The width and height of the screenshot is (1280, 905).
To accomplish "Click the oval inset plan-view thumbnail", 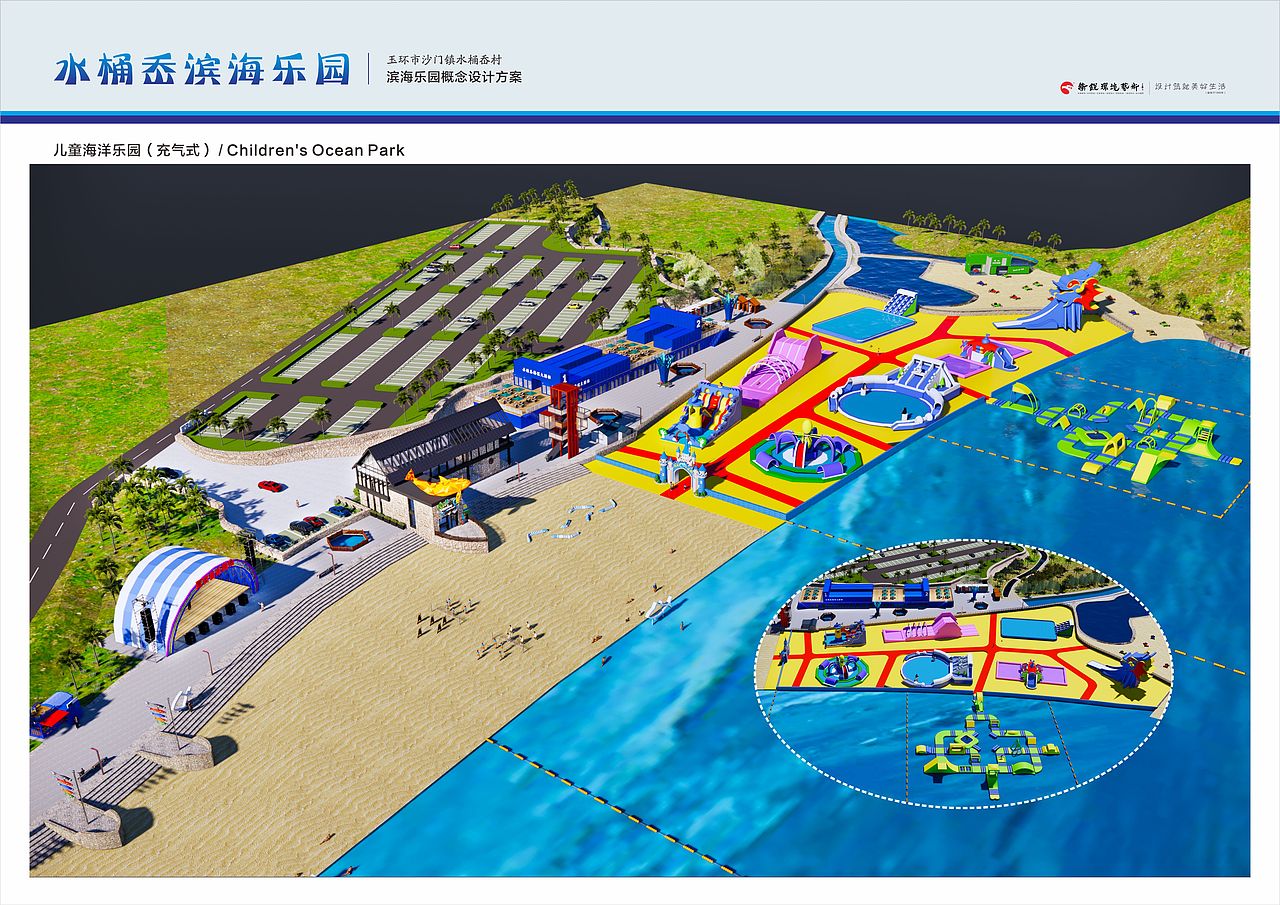I will click(x=964, y=675).
